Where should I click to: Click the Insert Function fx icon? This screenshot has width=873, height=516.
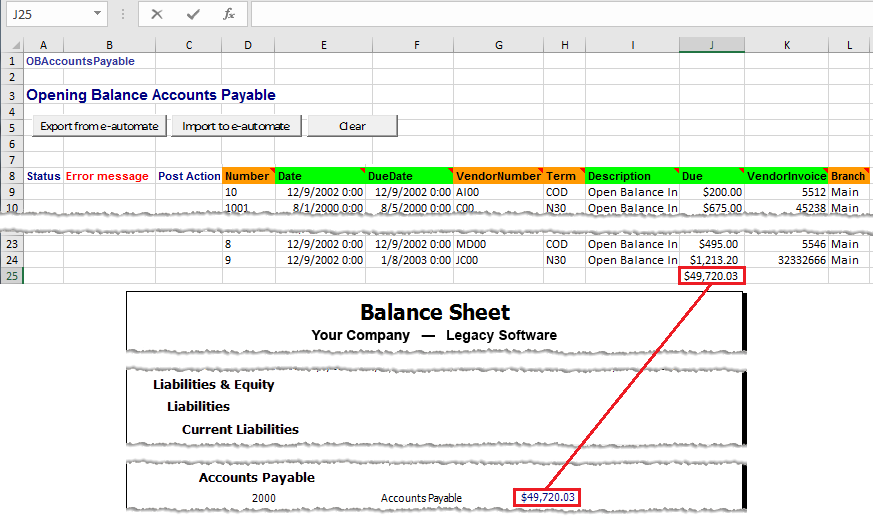229,14
